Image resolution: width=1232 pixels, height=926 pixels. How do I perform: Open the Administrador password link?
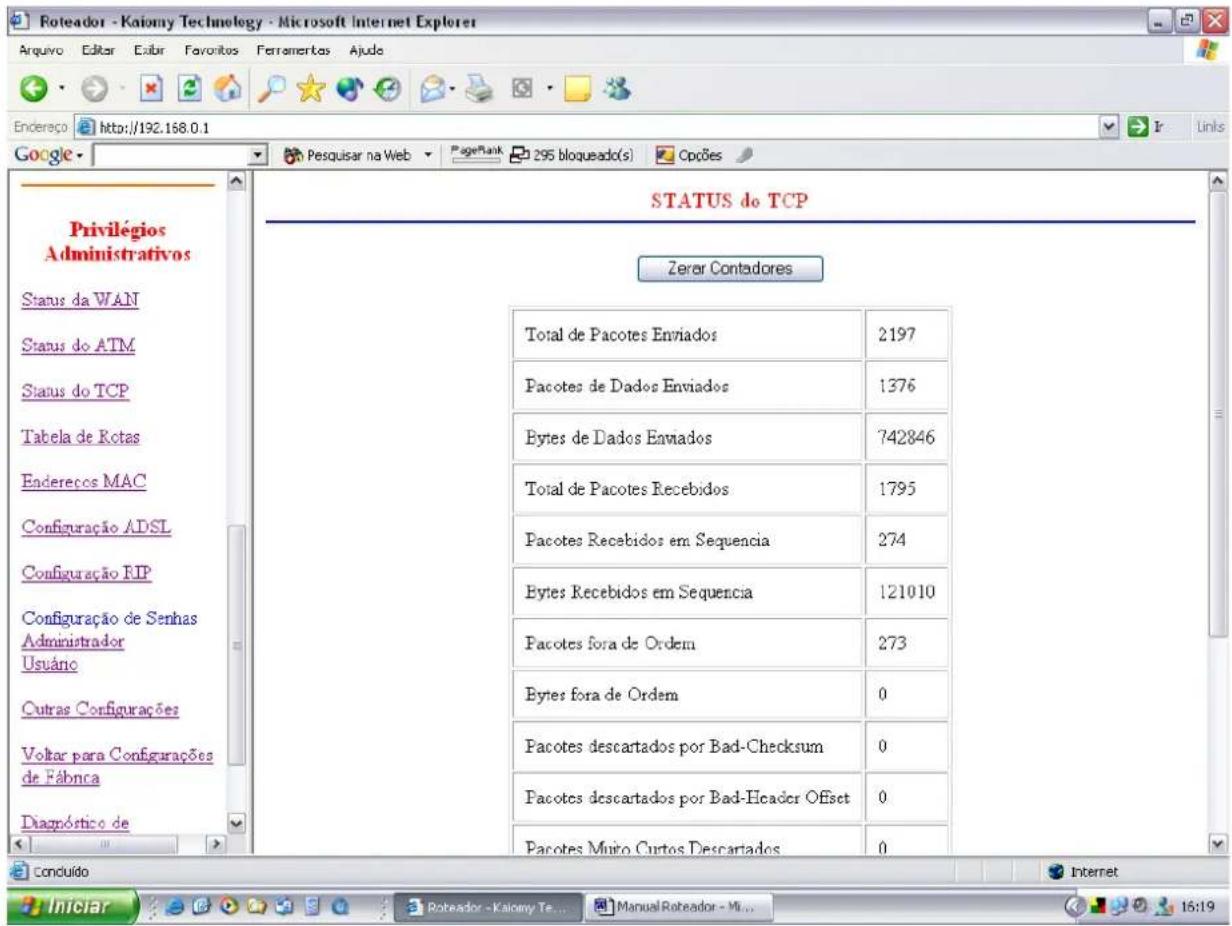[x=72, y=643]
